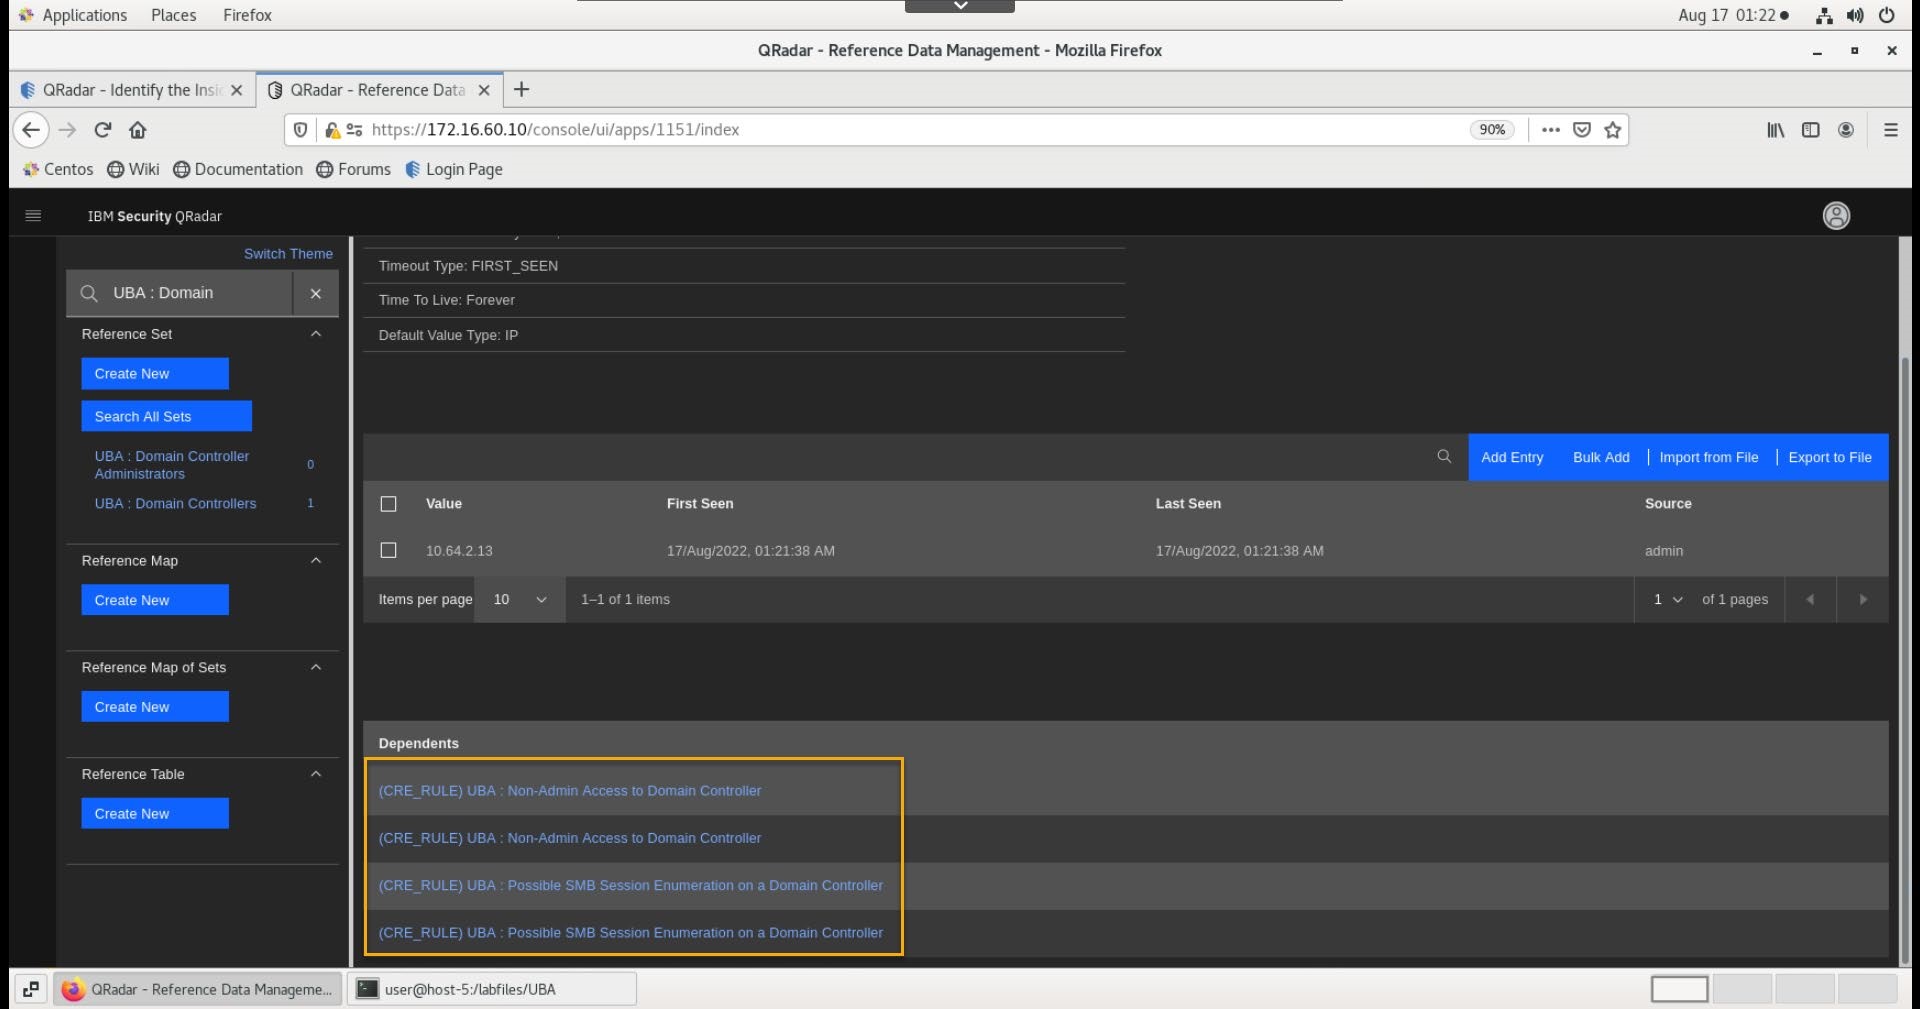Image resolution: width=1920 pixels, height=1009 pixels.
Task: Expand the top drop-down handle chevron
Action: pyautogui.click(x=960, y=6)
